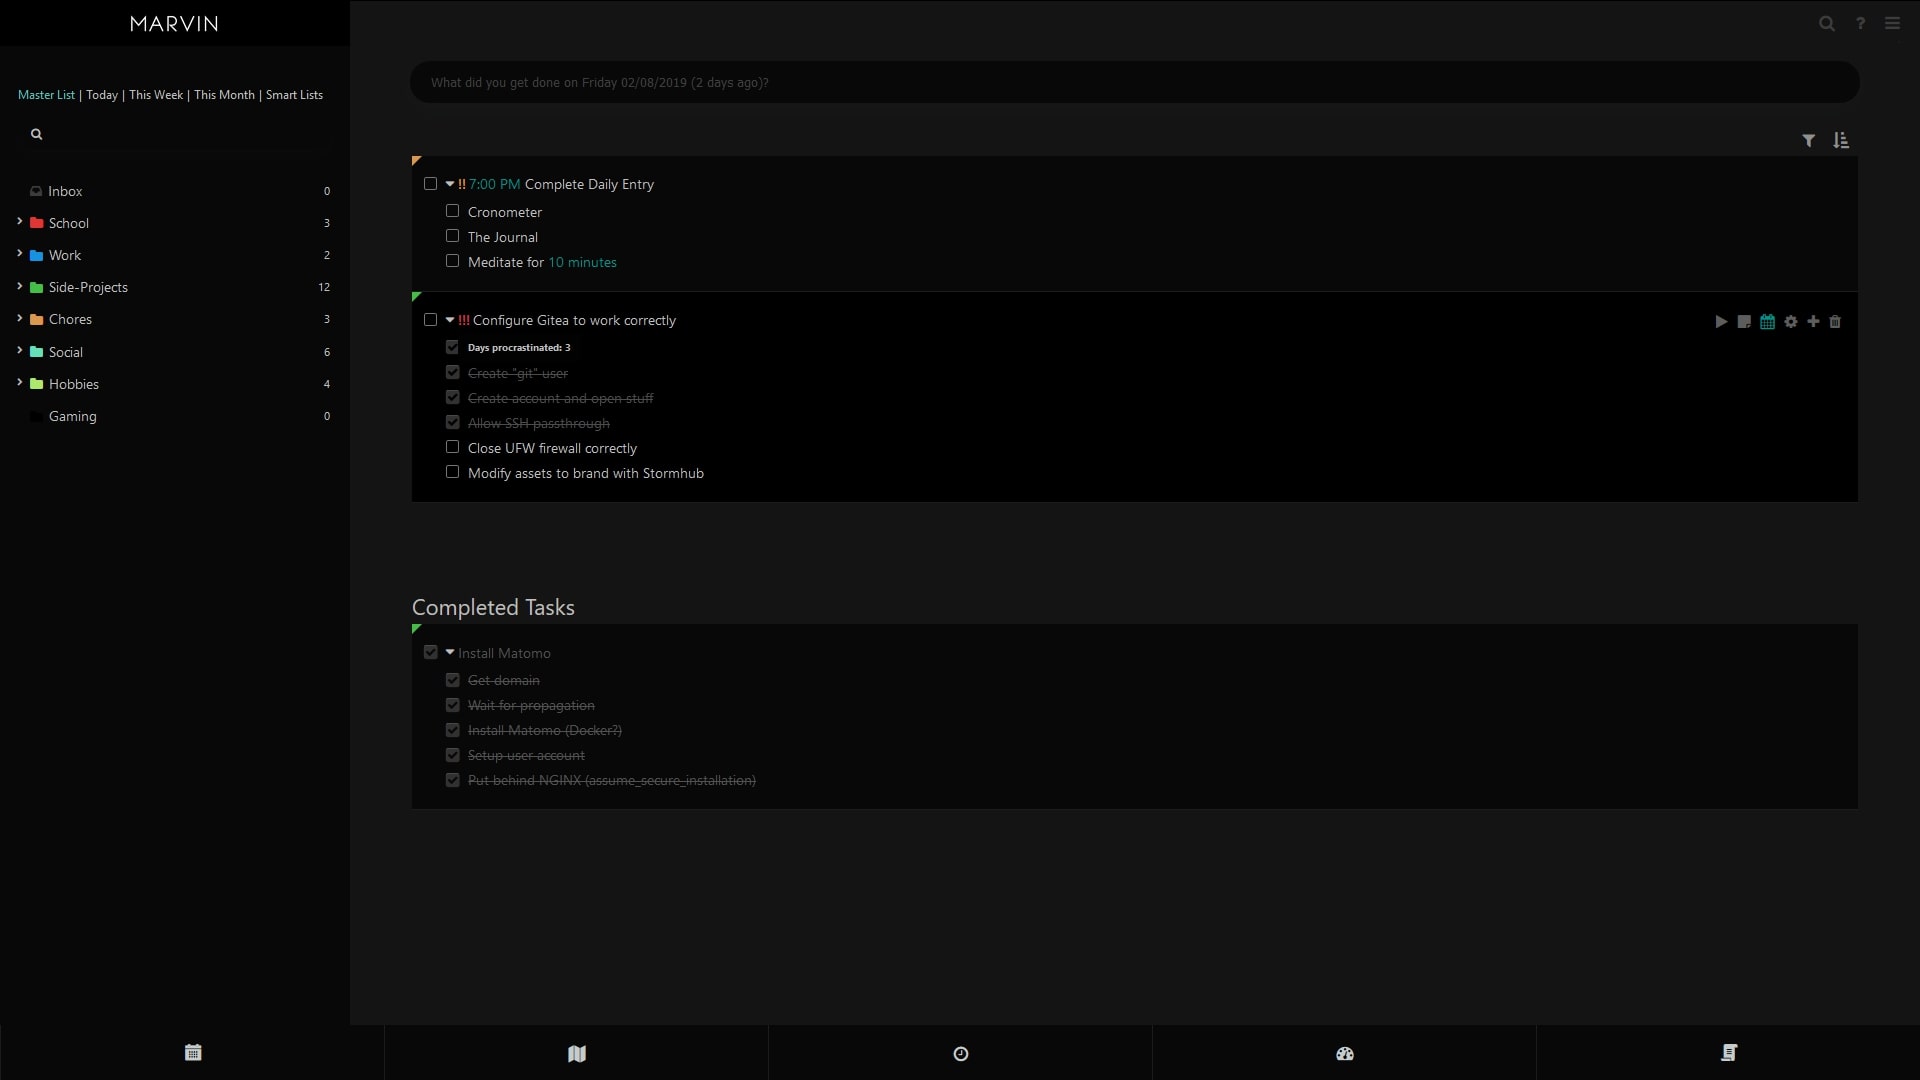Click the Work folder color icon
The width and height of the screenshot is (1920, 1080).
point(37,255)
